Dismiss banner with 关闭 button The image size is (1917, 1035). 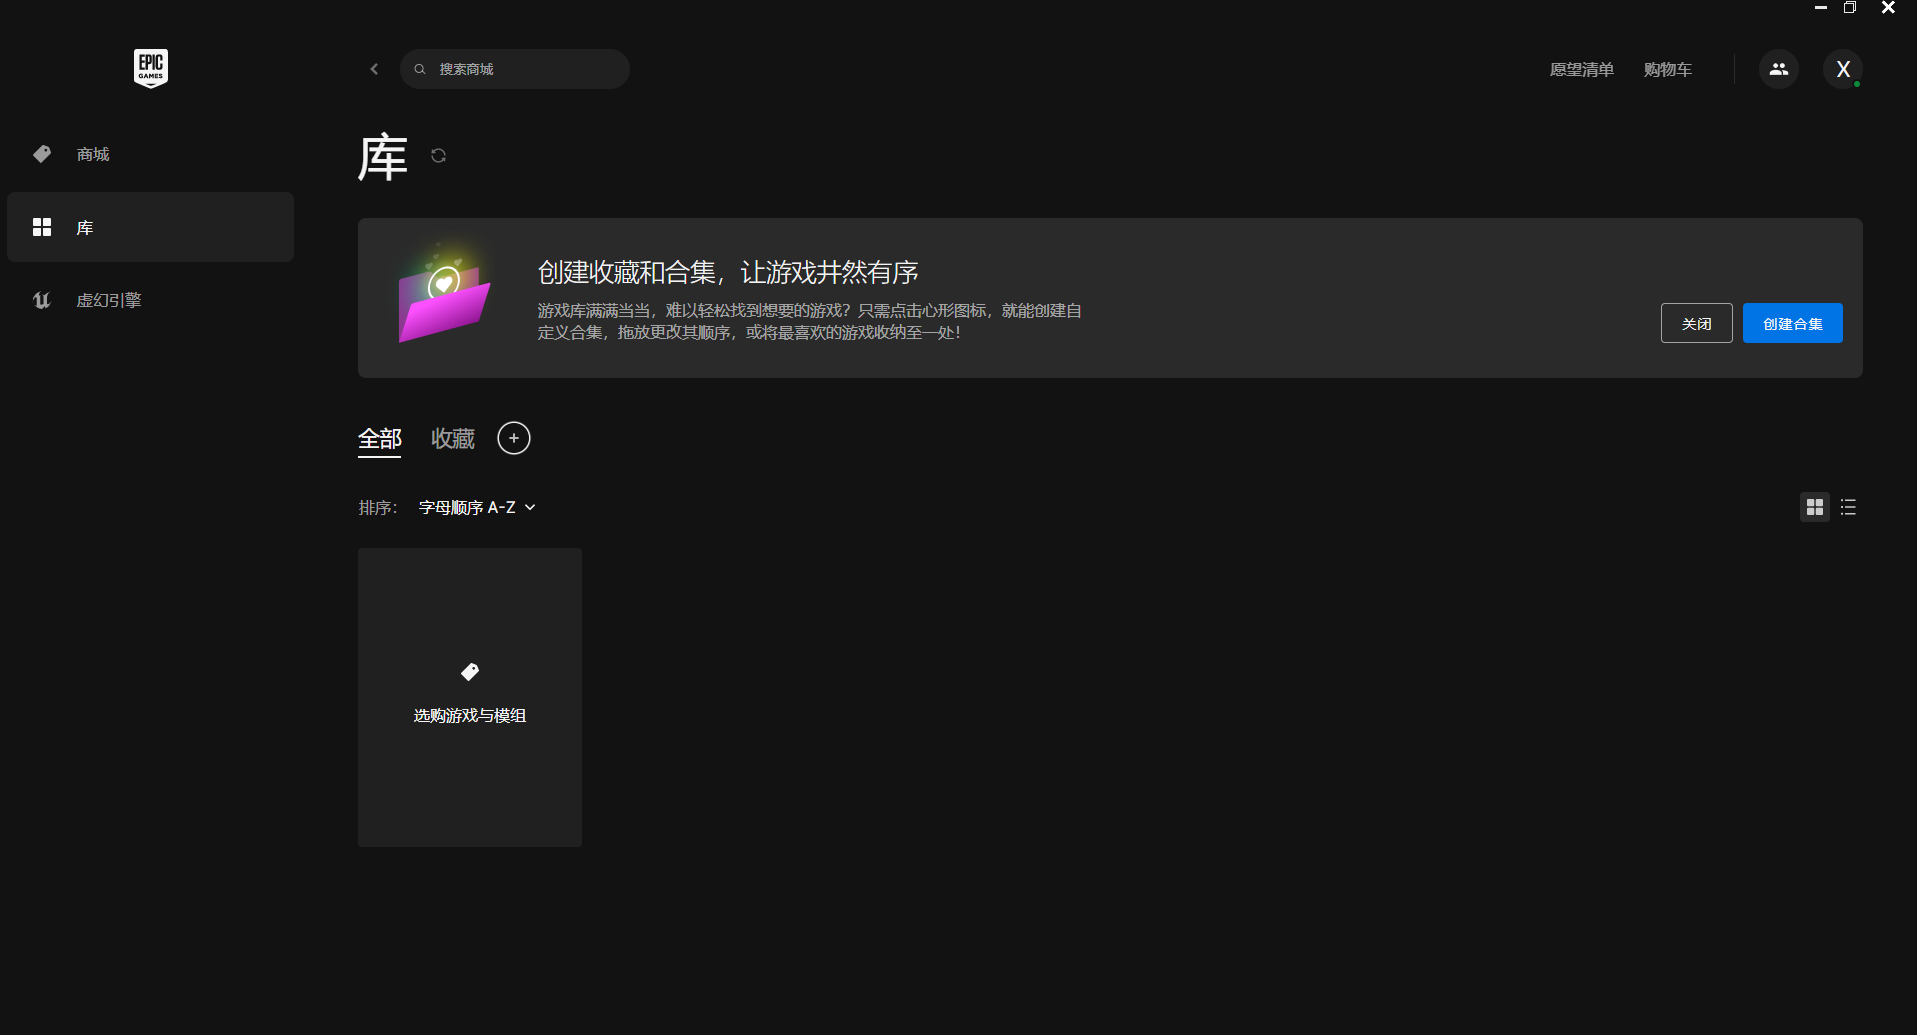tap(1696, 324)
